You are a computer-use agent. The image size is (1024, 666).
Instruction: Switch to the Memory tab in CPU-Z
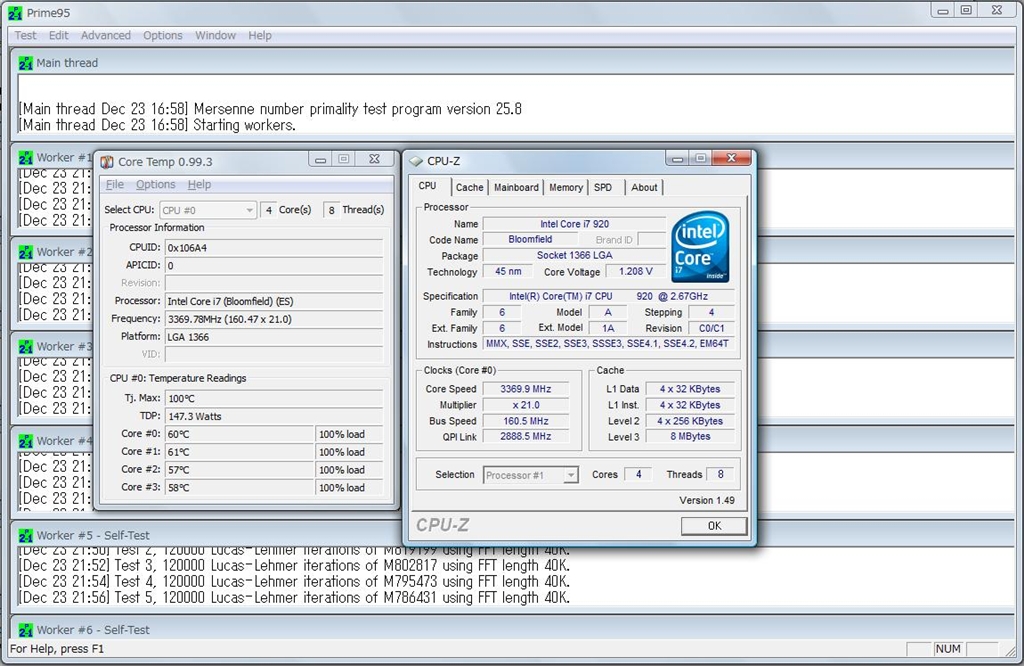click(x=566, y=187)
